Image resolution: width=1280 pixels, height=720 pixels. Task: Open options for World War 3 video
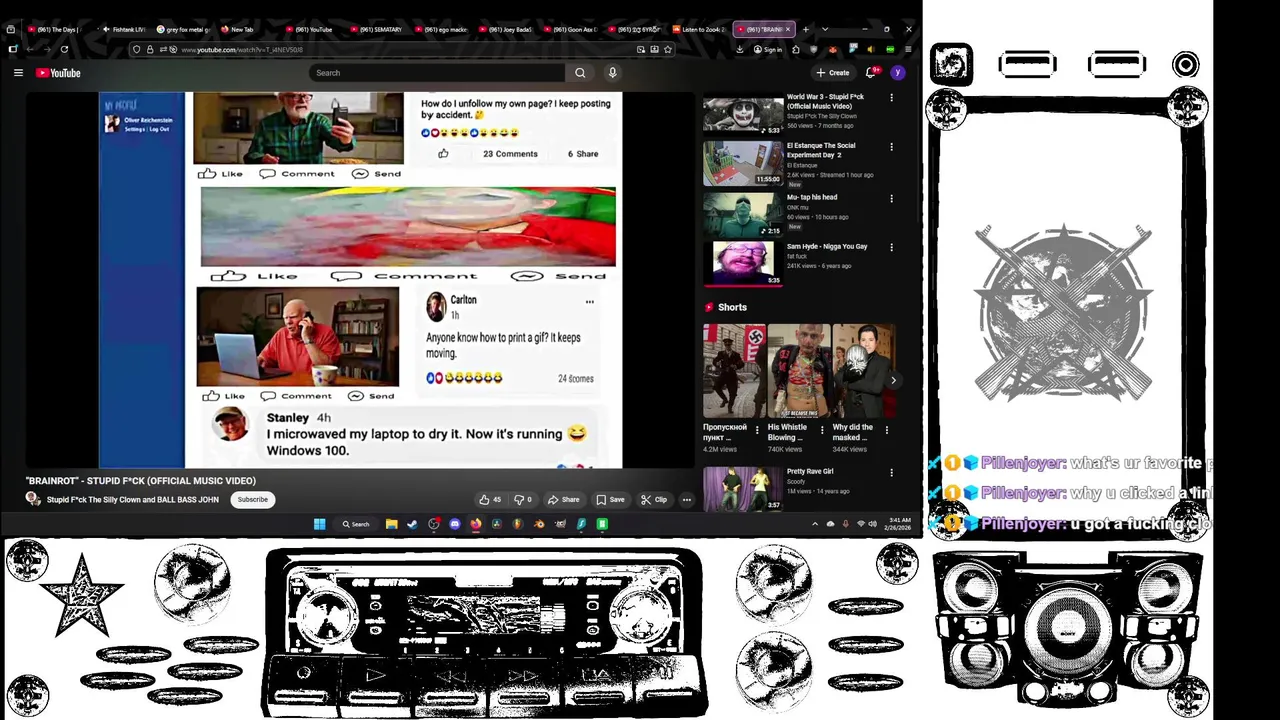[891, 98]
